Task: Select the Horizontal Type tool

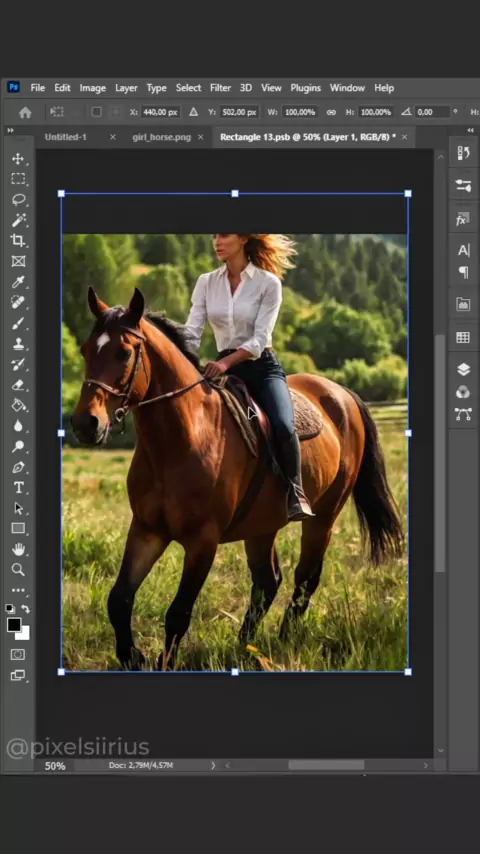Action: (18, 487)
